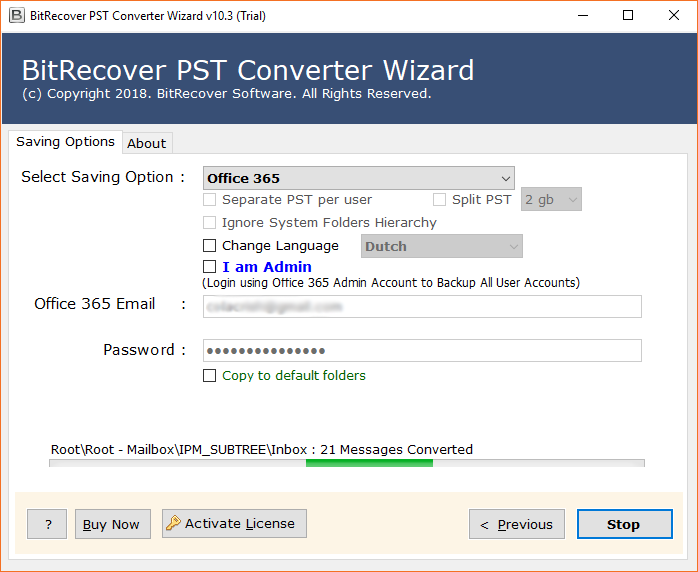The height and width of the screenshot is (572, 698).
Task: Toggle Separate PST per user checkbox
Action: (x=209, y=199)
